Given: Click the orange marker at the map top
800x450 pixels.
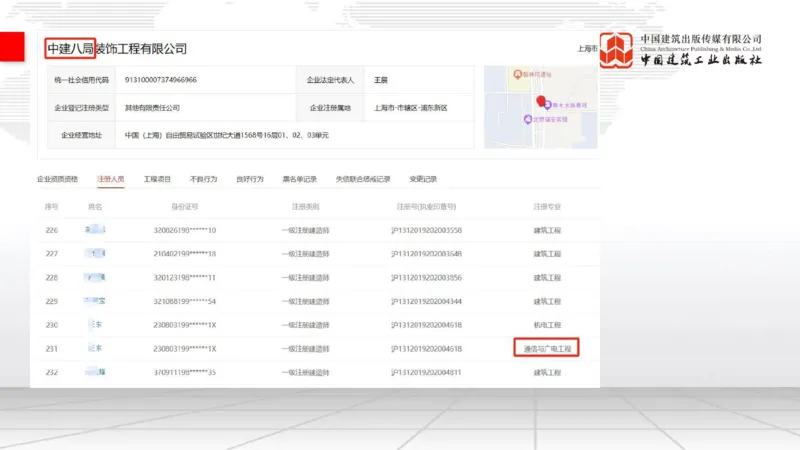Looking at the screenshot, I should [x=517, y=74].
